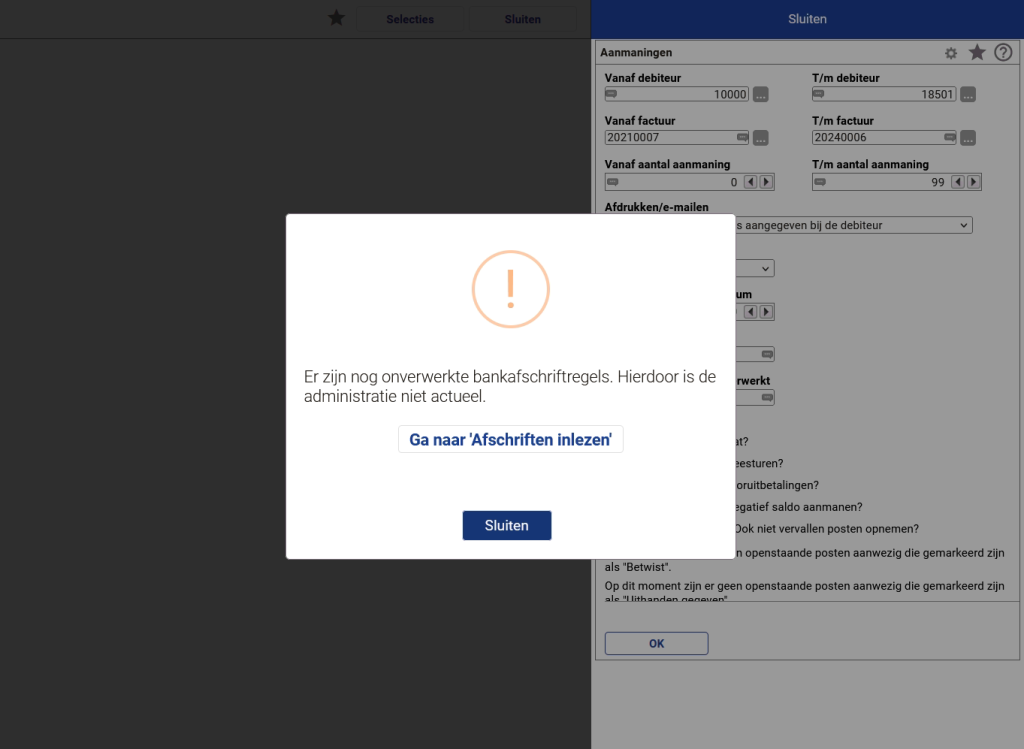Increase Vanaf aantal aanmaning with right arrow
Viewport: 1024px width, 749px height.
(766, 182)
